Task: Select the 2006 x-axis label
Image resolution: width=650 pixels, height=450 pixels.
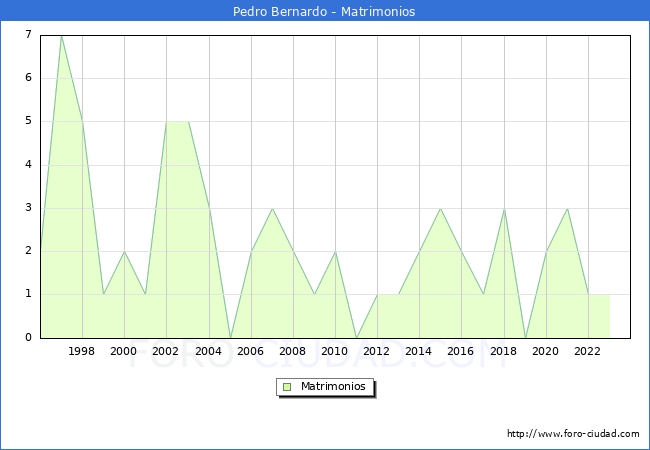Action: (250, 351)
